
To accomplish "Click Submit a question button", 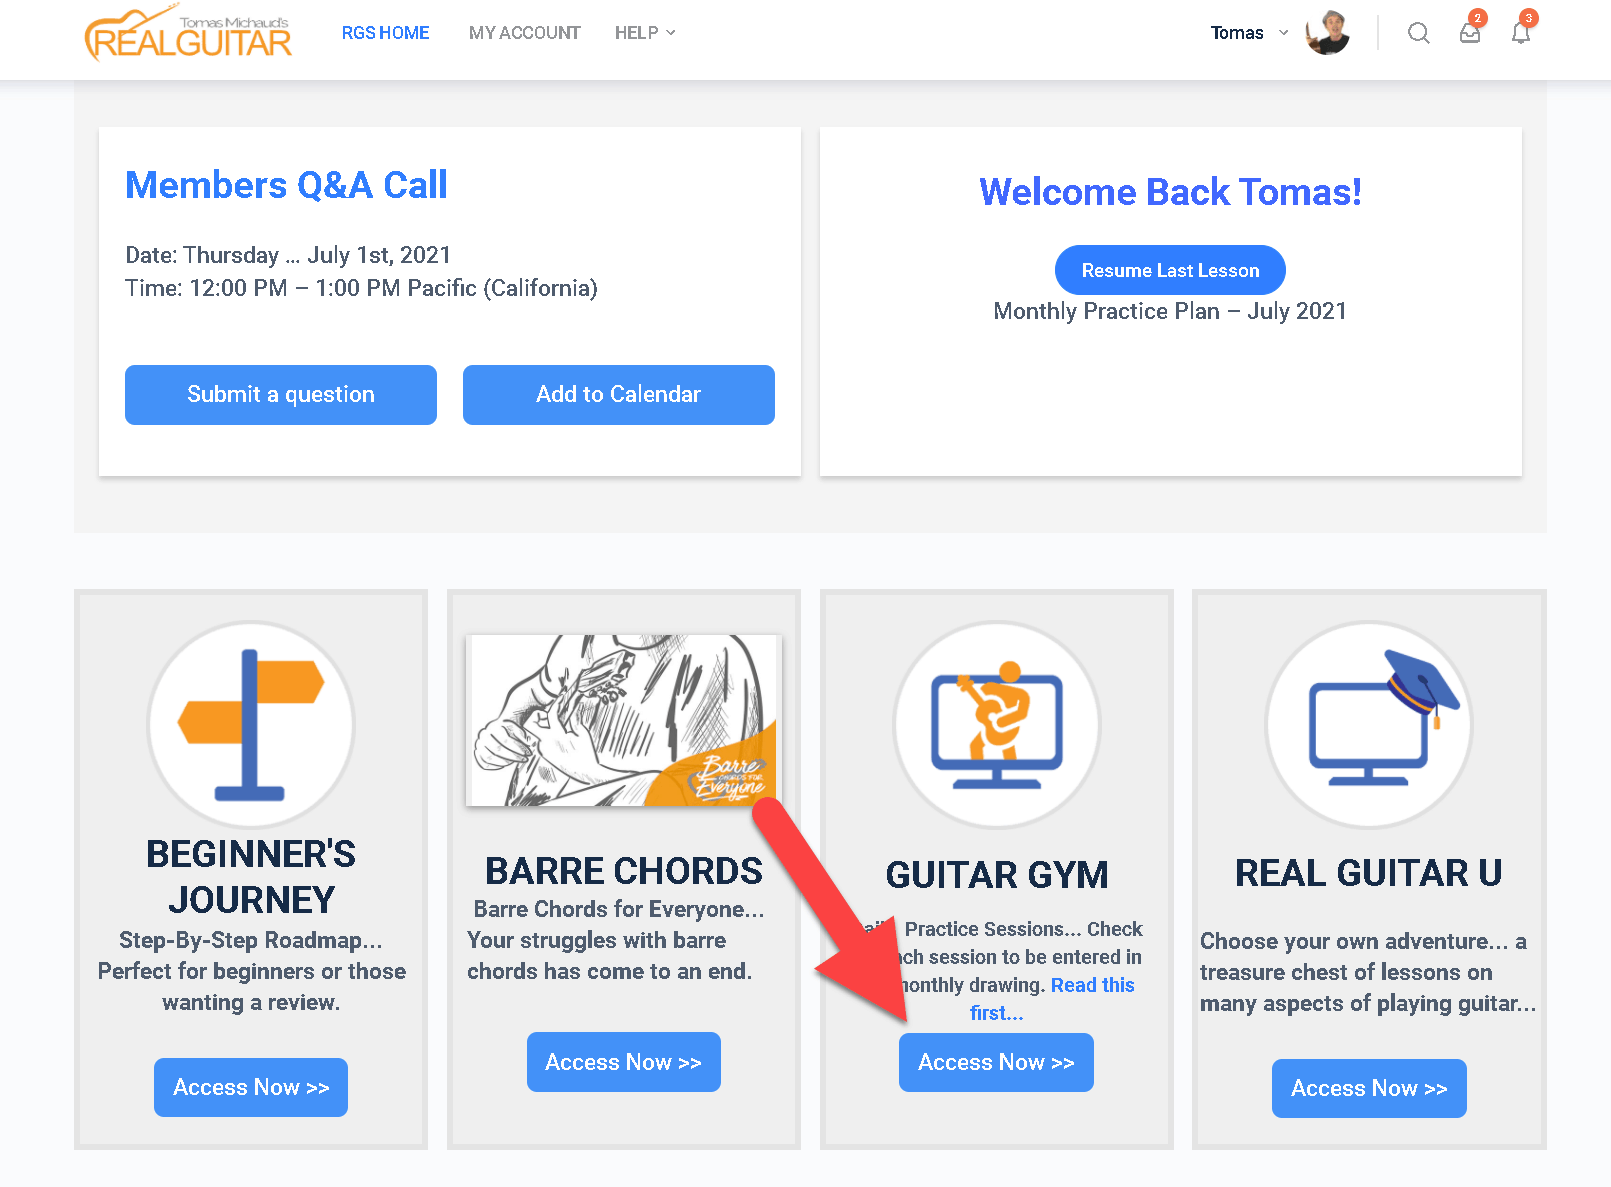I will 281,395.
